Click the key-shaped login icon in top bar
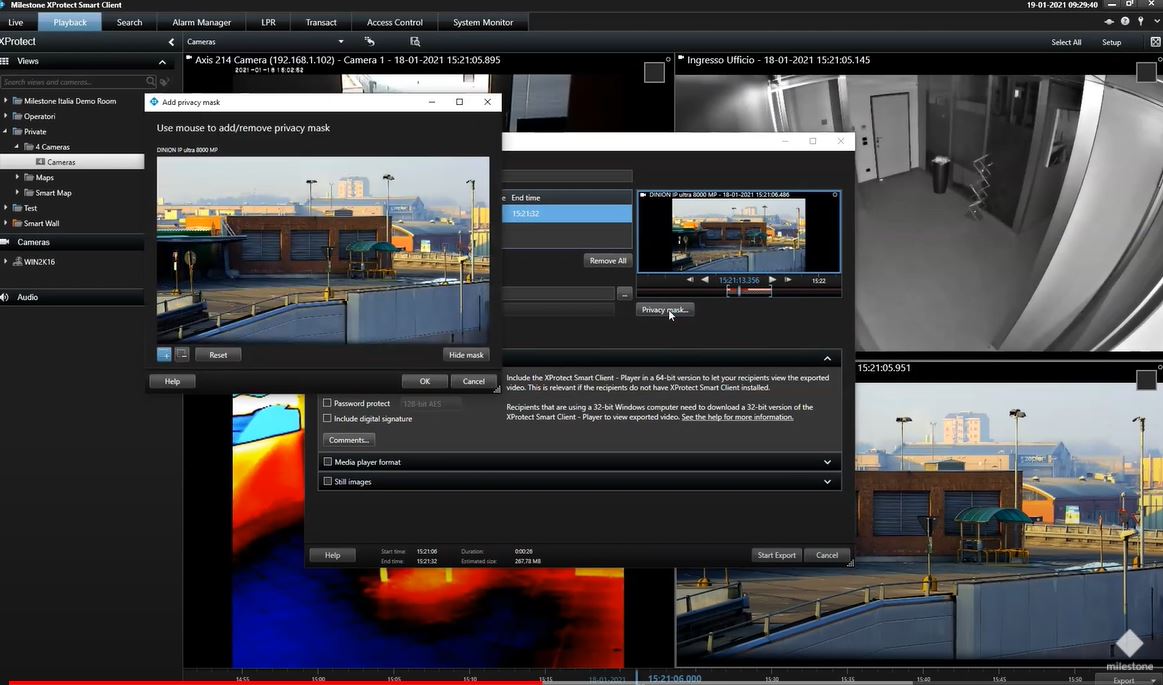This screenshot has height=685, width=1163. [1140, 22]
